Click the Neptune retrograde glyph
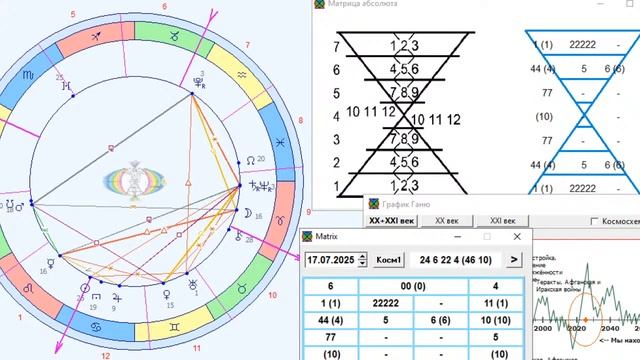The width and height of the screenshot is (640, 360). tap(266, 187)
